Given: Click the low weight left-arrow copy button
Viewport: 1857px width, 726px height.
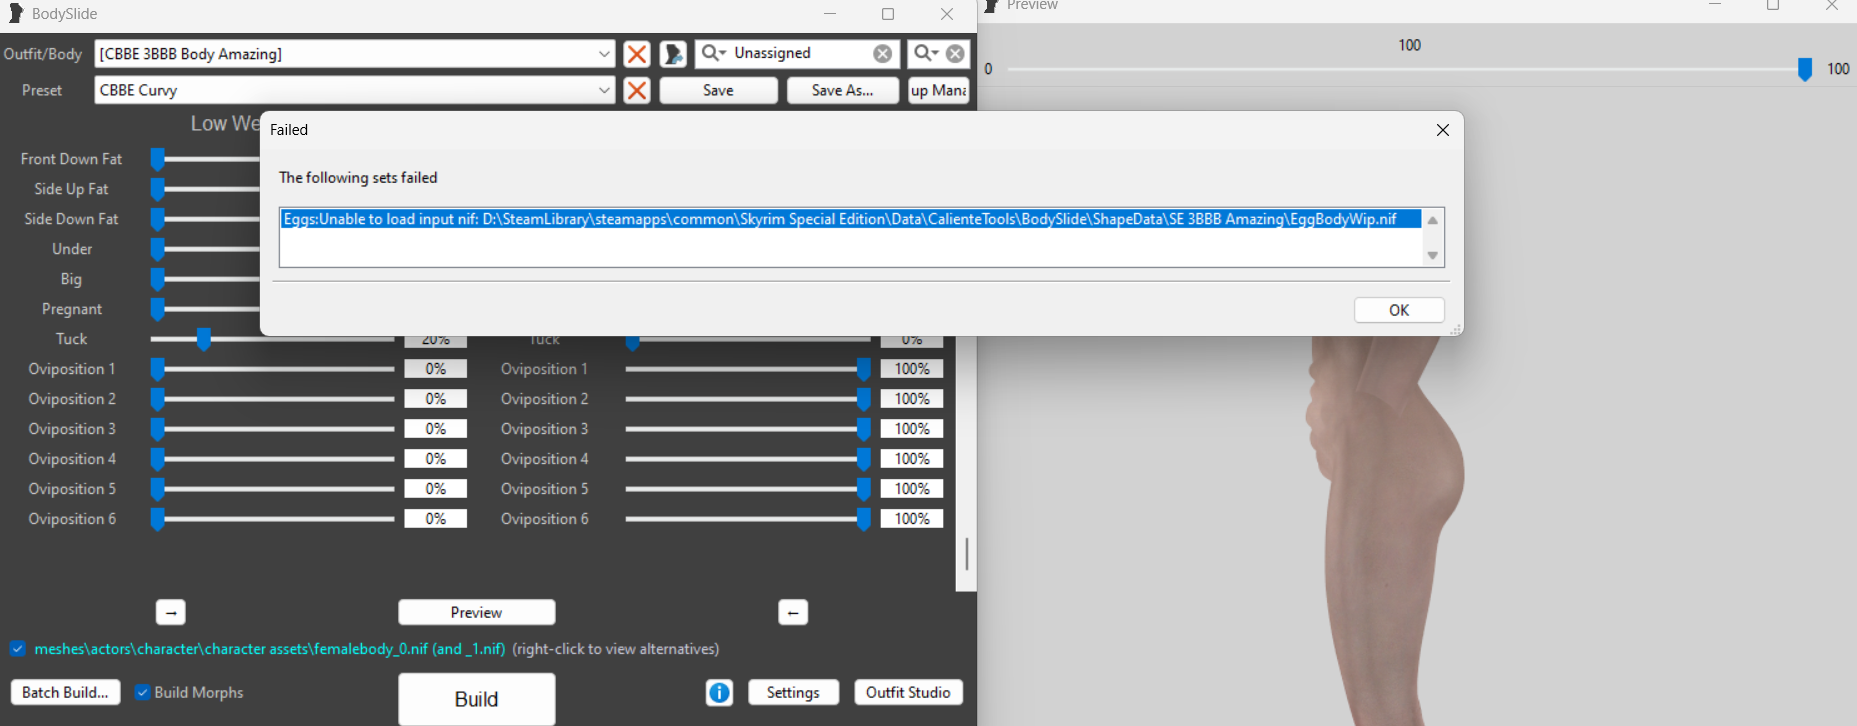Looking at the screenshot, I should [x=171, y=612].
